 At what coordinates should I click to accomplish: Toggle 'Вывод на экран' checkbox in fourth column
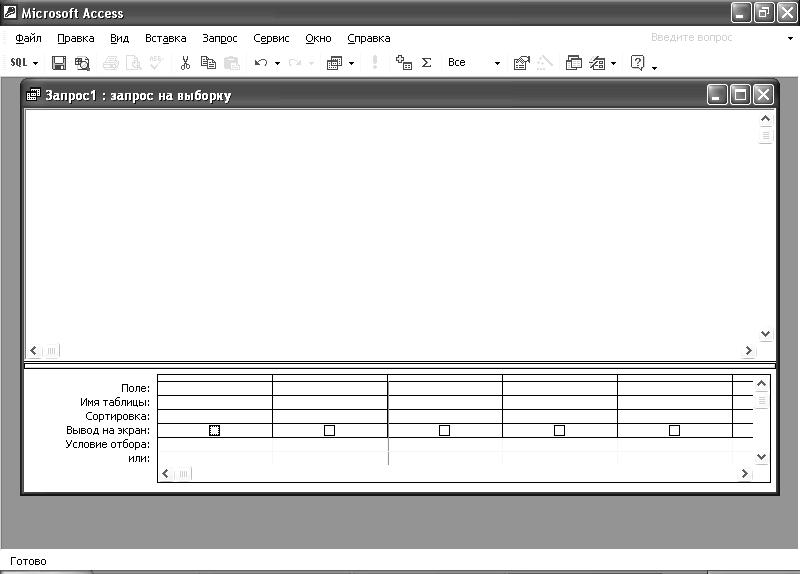point(559,431)
